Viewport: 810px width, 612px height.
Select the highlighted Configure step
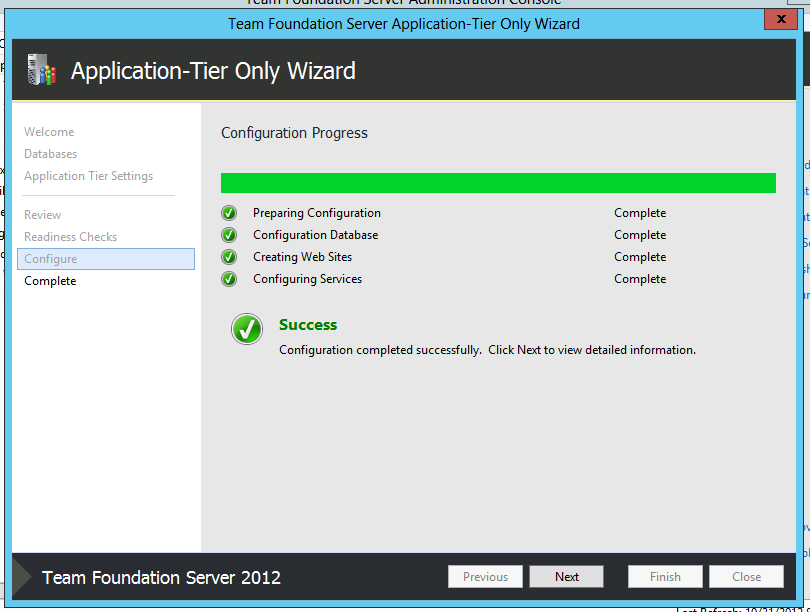point(106,259)
